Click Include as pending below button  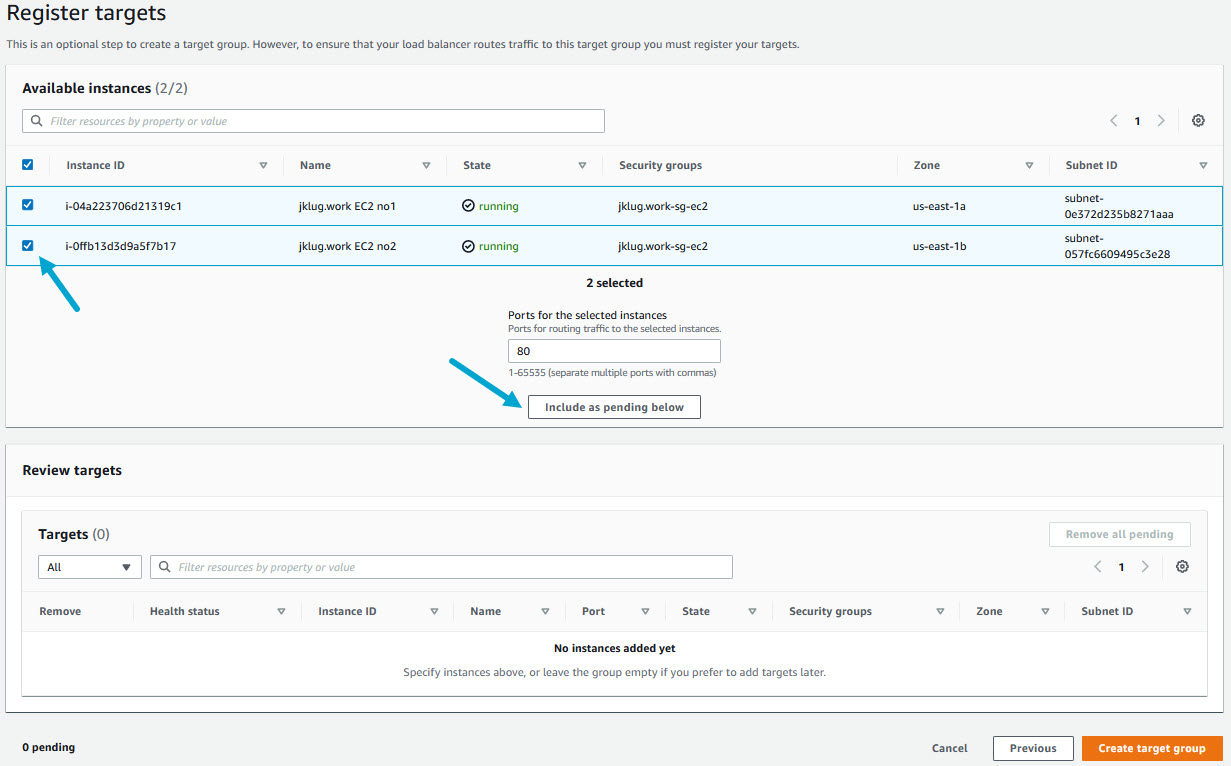[614, 407]
